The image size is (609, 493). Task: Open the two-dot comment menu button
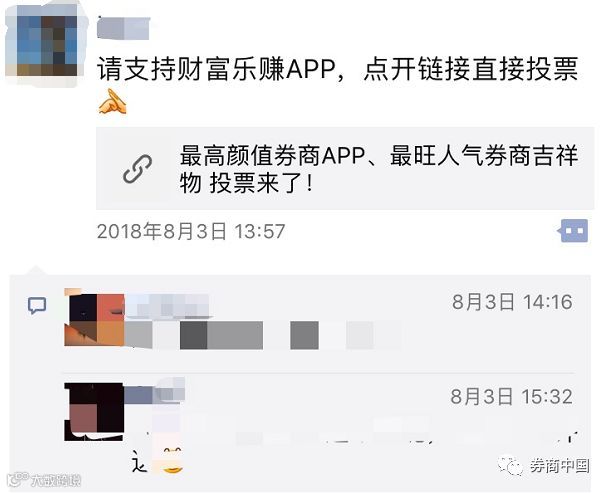[x=574, y=231]
